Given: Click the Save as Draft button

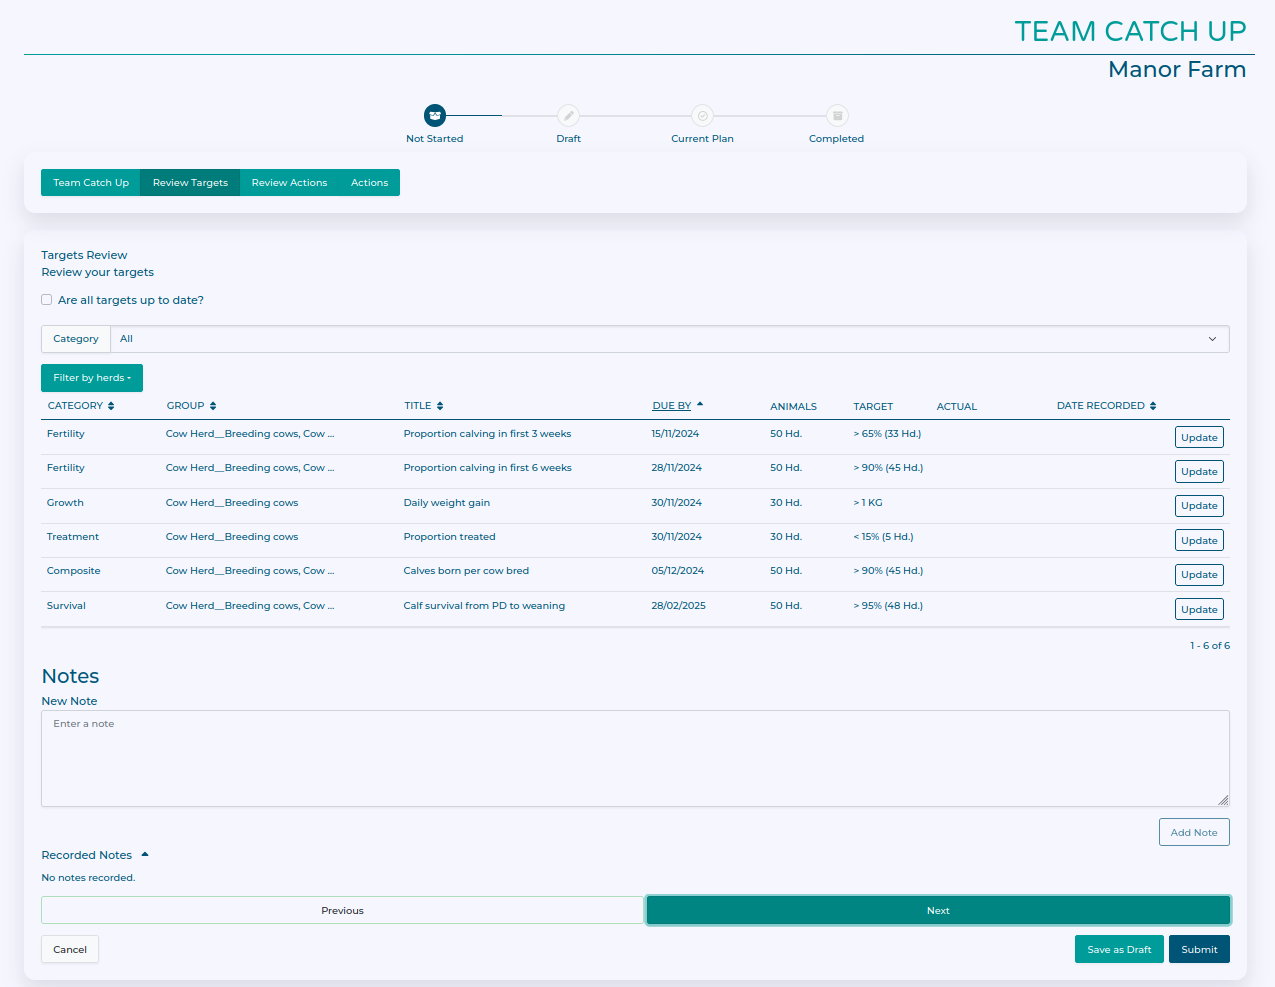Looking at the screenshot, I should click(x=1118, y=949).
